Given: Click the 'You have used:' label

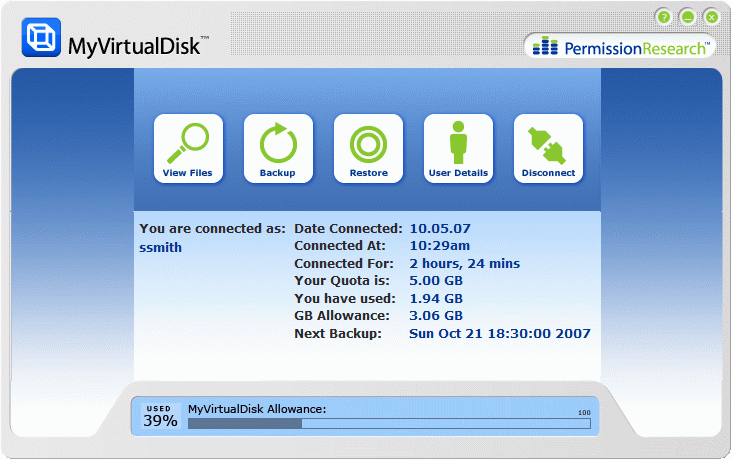Looking at the screenshot, I should [x=345, y=298].
